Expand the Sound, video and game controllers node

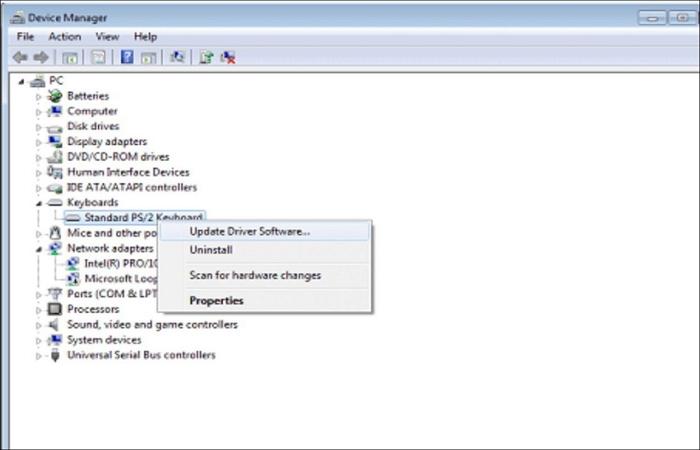(39, 325)
